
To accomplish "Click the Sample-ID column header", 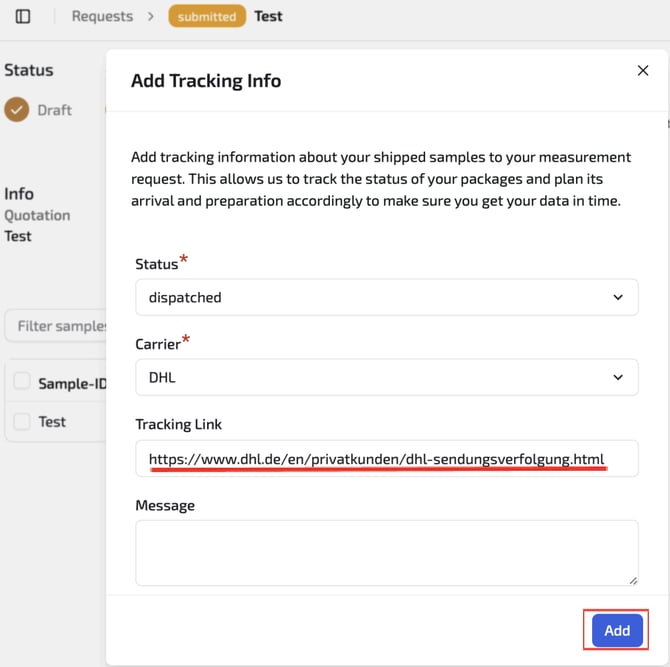I will (72, 383).
